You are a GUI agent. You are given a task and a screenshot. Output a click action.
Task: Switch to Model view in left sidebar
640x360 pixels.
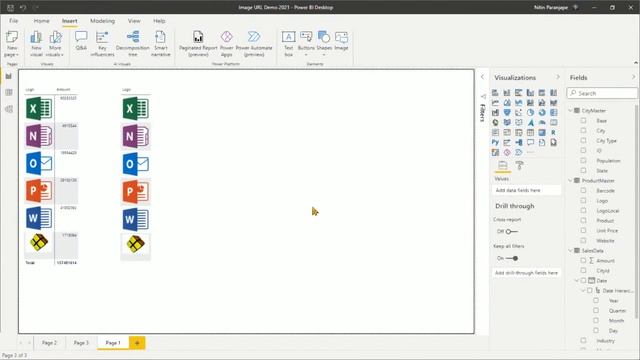9,109
